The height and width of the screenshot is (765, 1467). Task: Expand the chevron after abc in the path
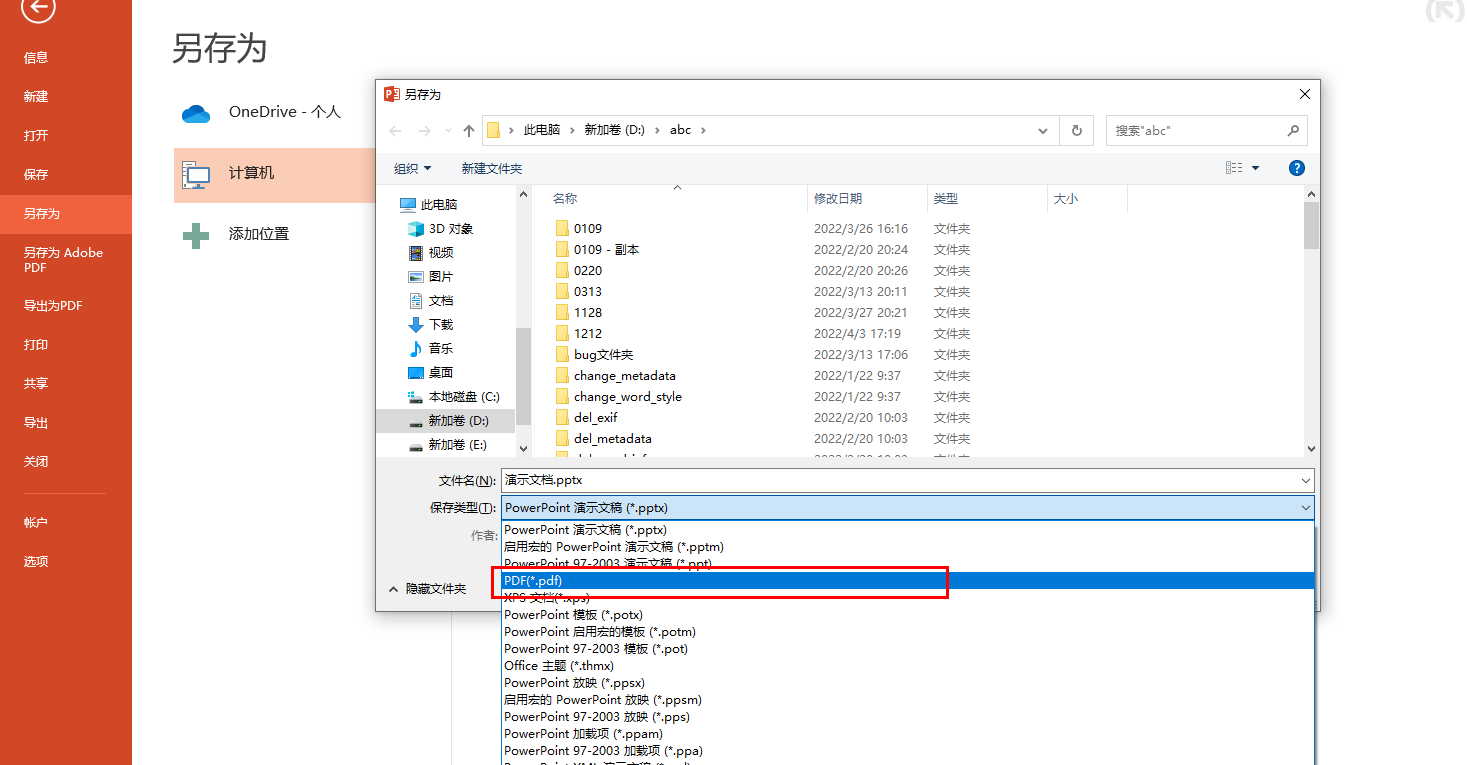pyautogui.click(x=702, y=131)
